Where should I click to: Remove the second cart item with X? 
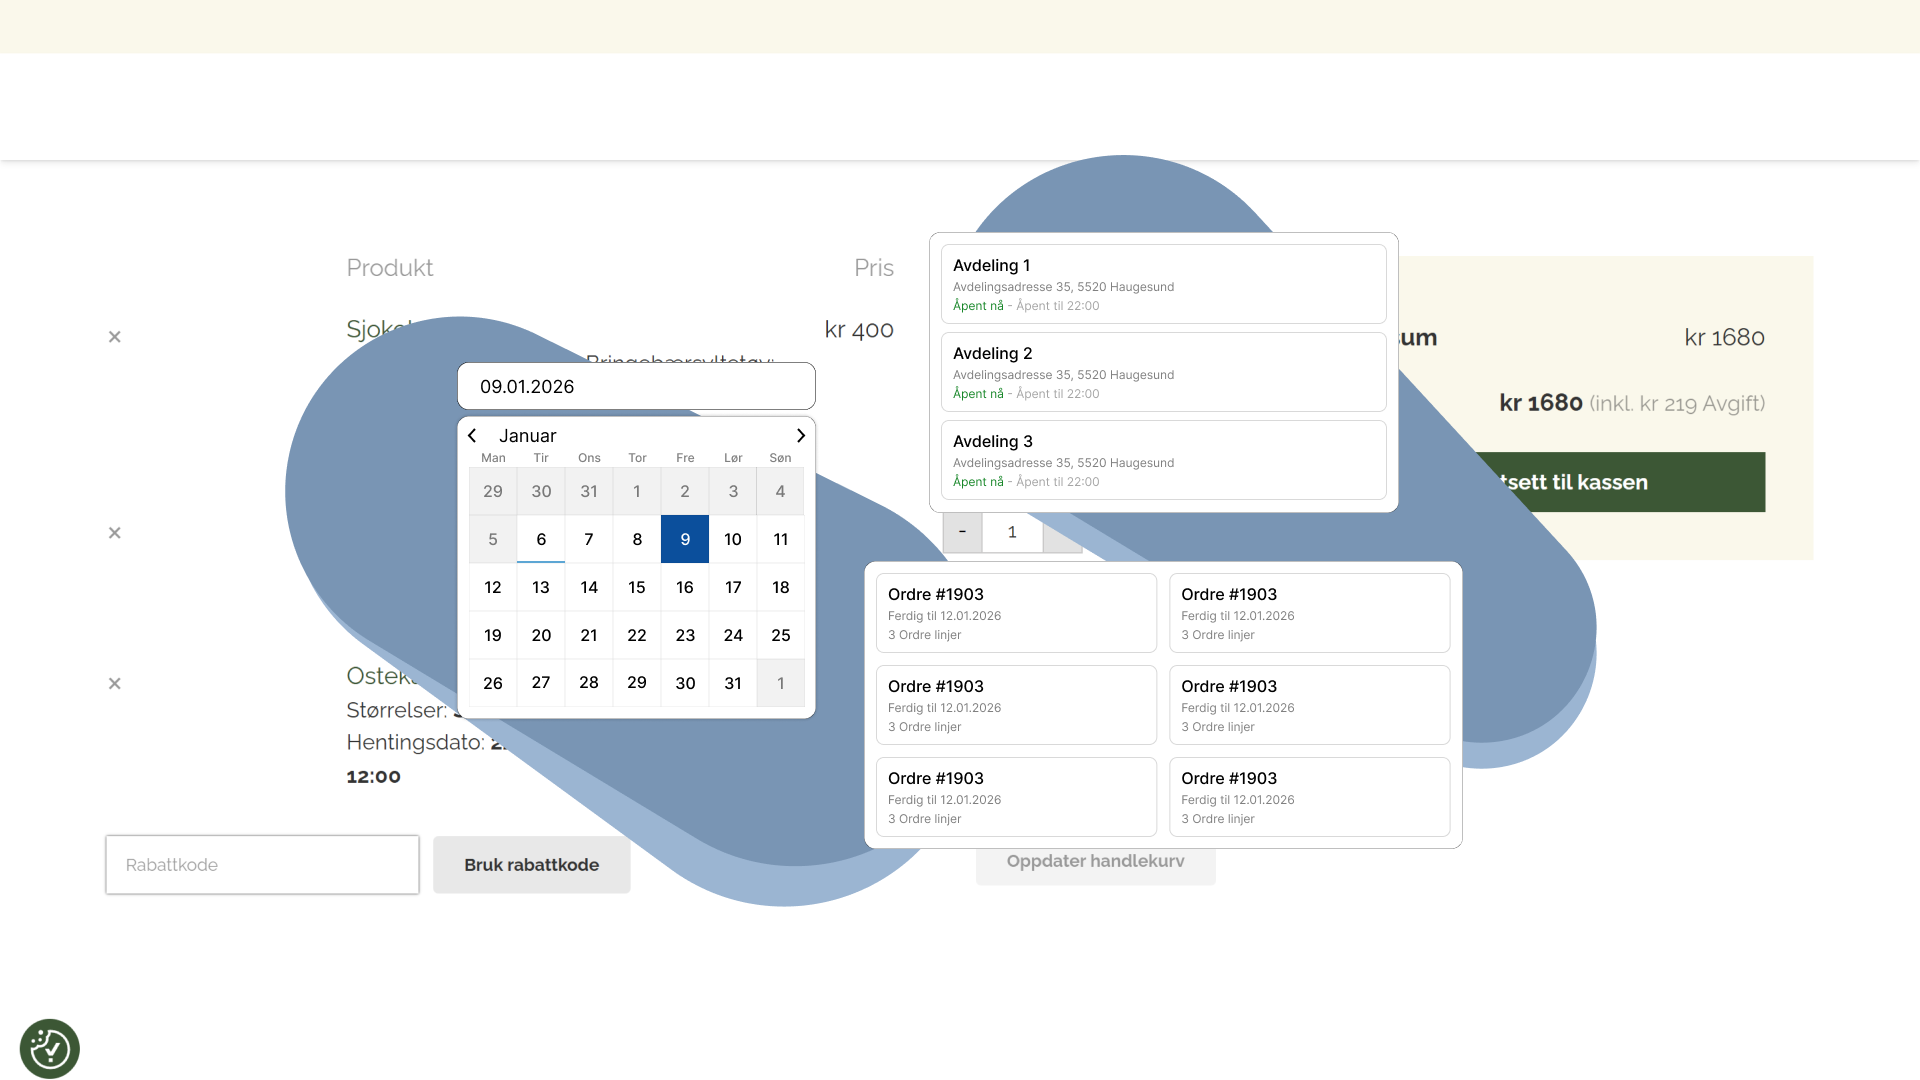[115, 533]
